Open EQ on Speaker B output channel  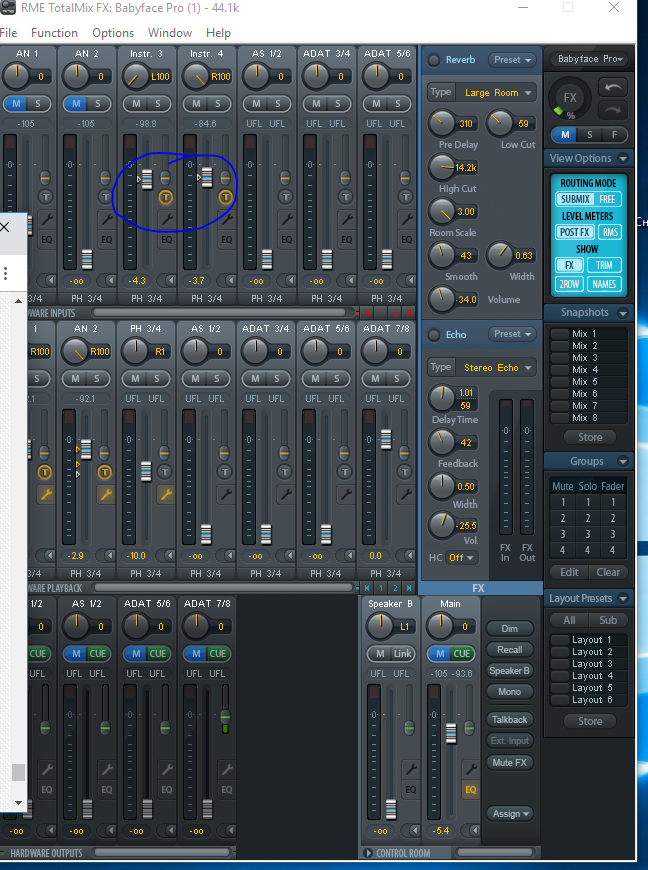(x=411, y=790)
